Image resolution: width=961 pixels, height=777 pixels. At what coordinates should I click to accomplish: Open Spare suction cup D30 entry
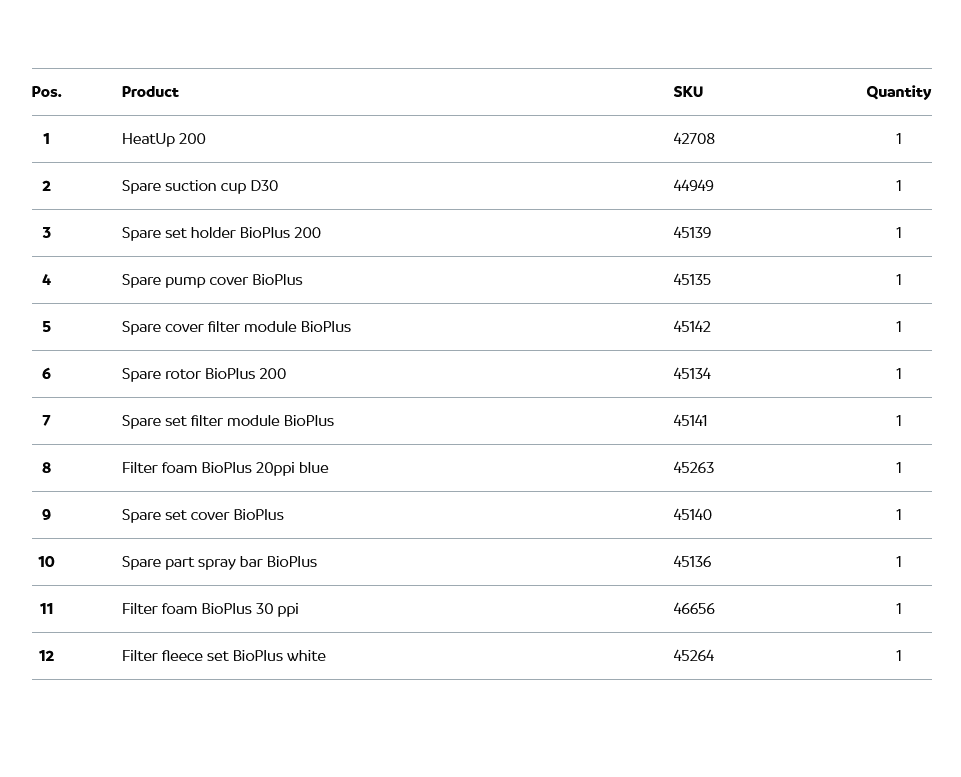(200, 186)
